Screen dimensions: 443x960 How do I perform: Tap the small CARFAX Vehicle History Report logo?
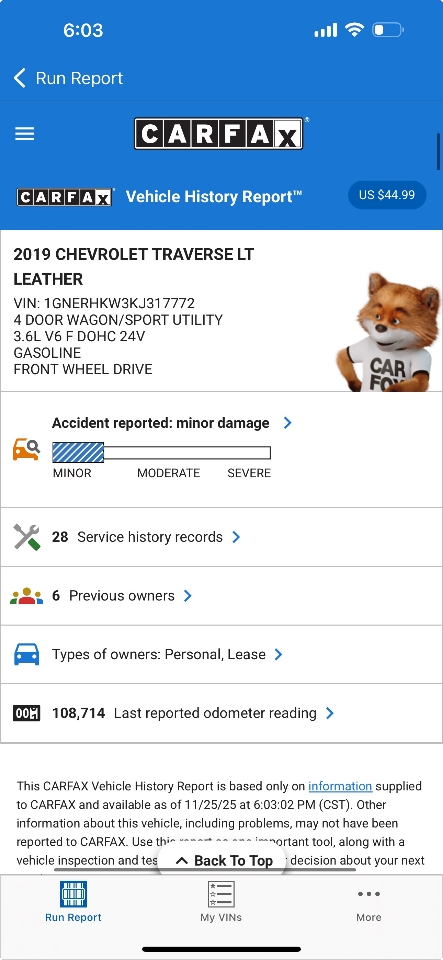(x=65, y=197)
